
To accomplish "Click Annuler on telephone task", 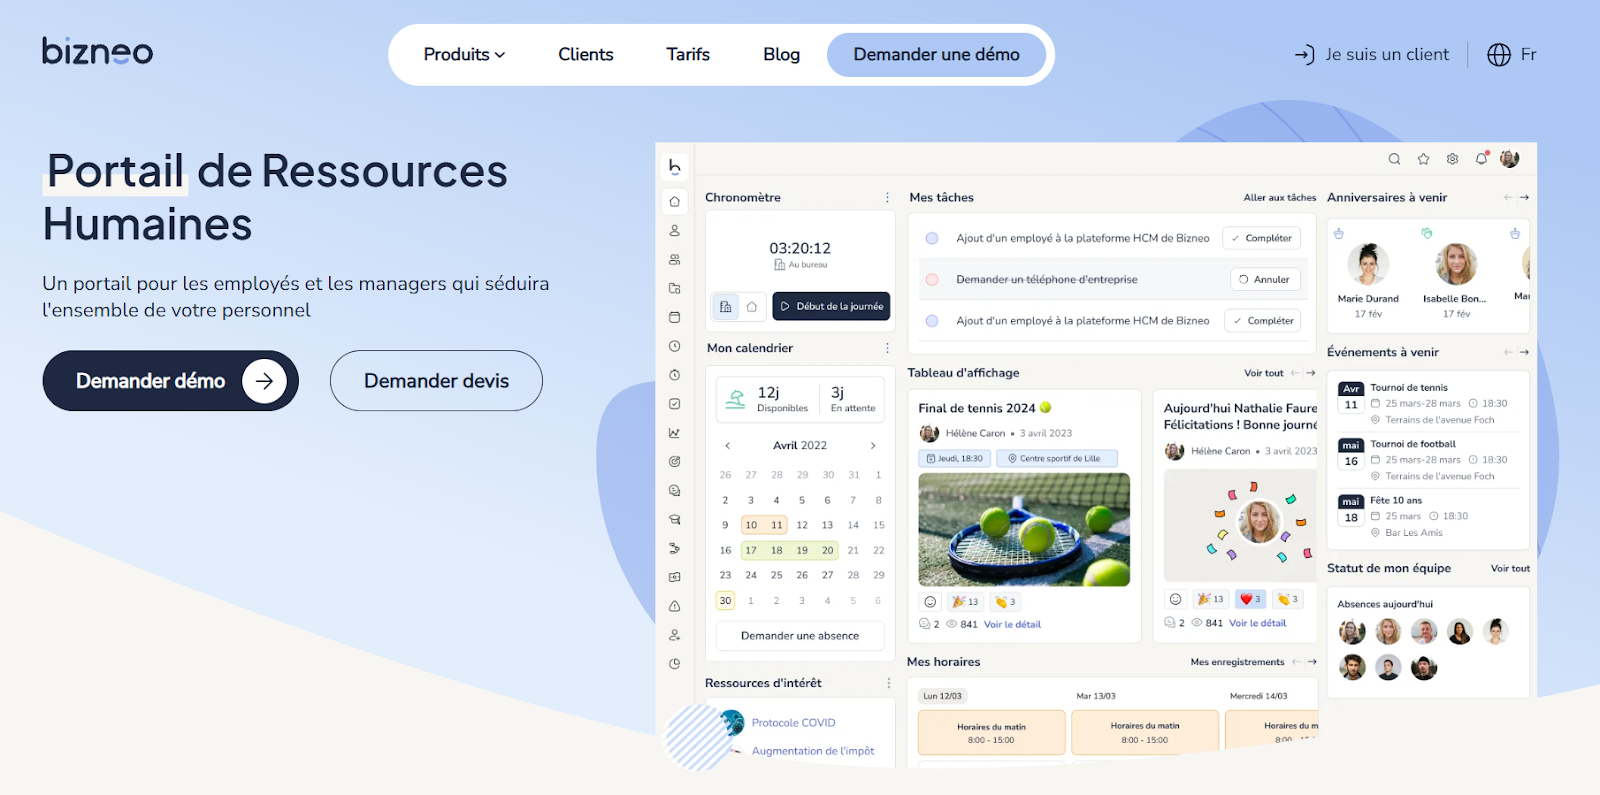I will coord(1265,280).
